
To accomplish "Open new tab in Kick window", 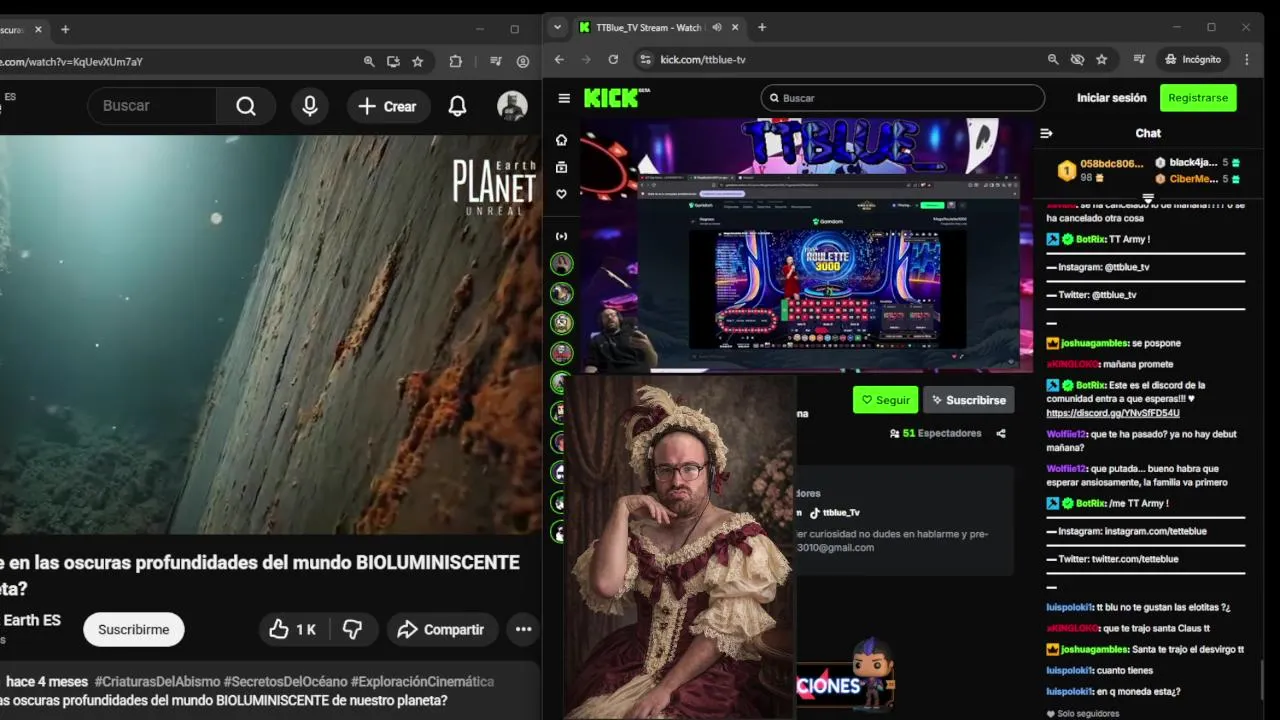I will click(x=762, y=28).
